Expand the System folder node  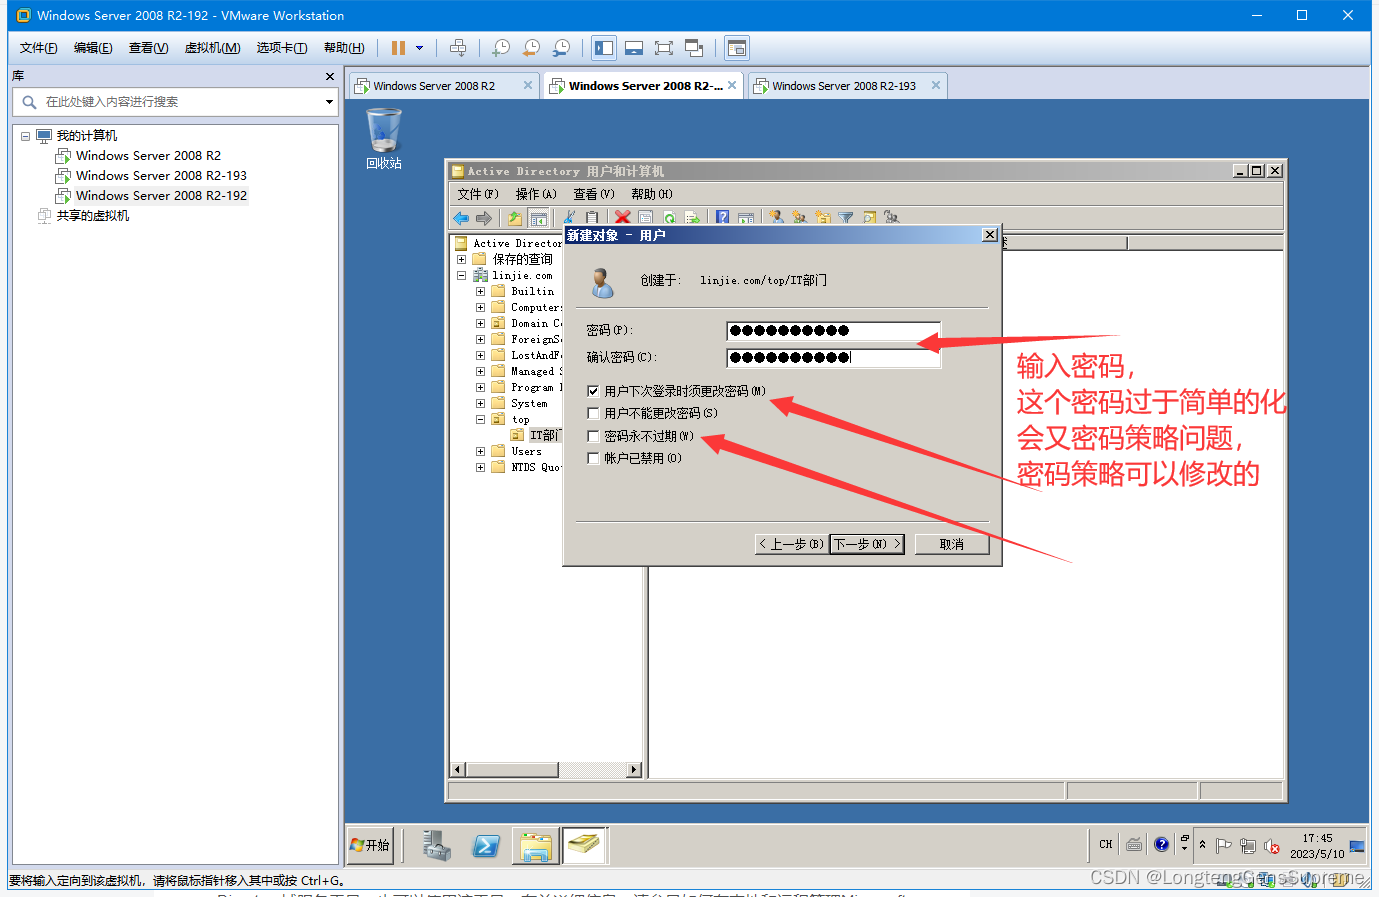(480, 404)
